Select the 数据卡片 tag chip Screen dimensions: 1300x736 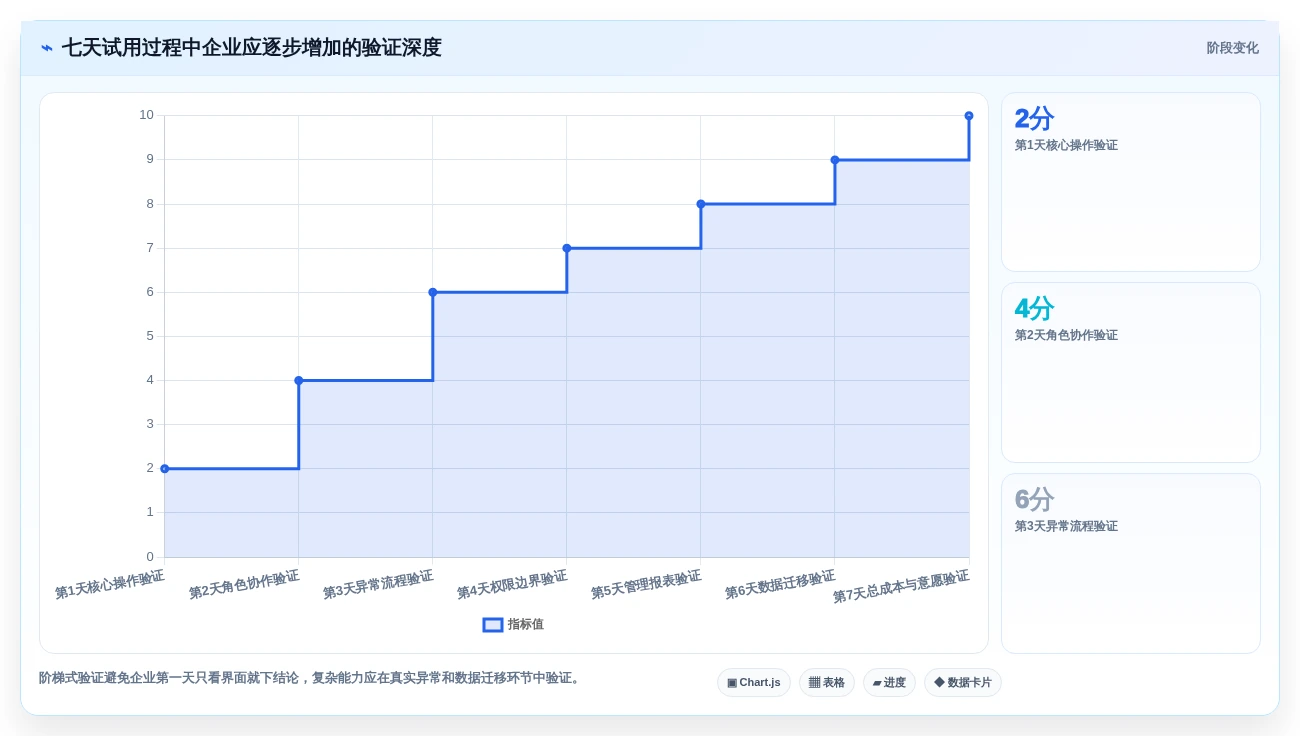coord(963,682)
